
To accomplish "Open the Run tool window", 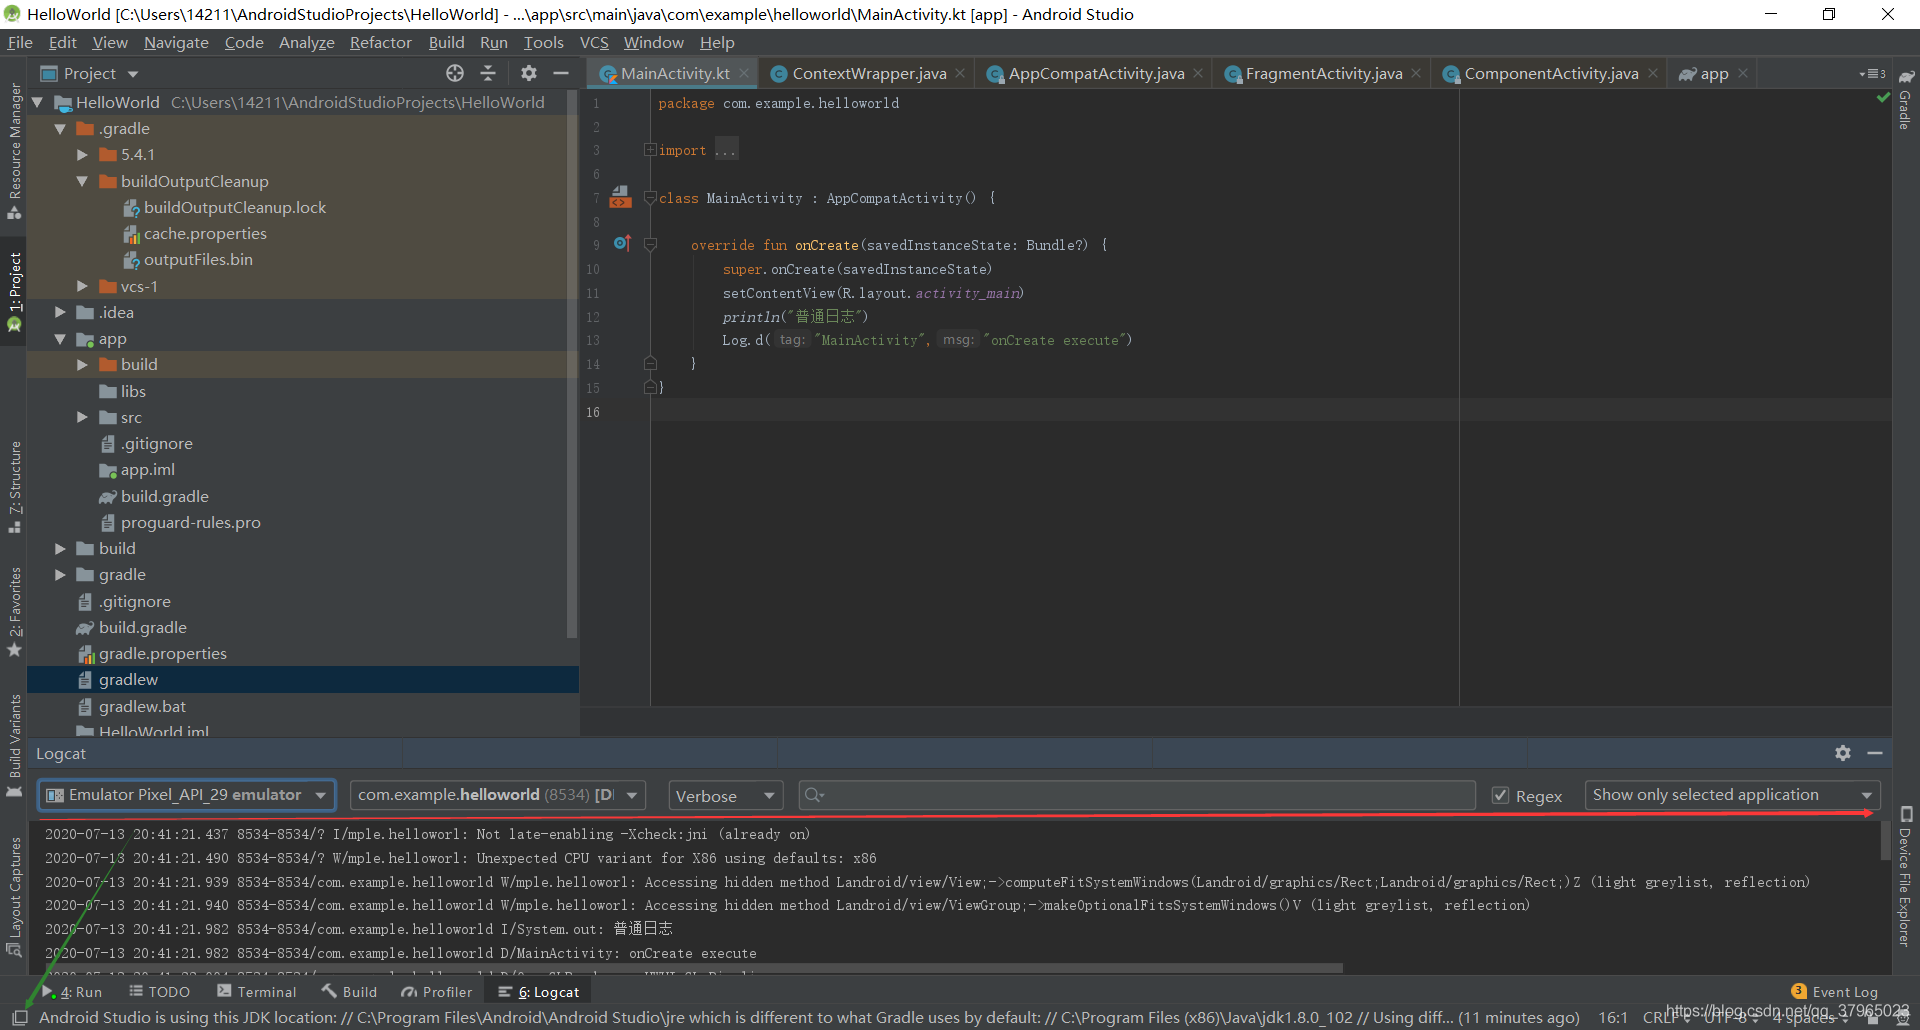I will (x=71, y=992).
